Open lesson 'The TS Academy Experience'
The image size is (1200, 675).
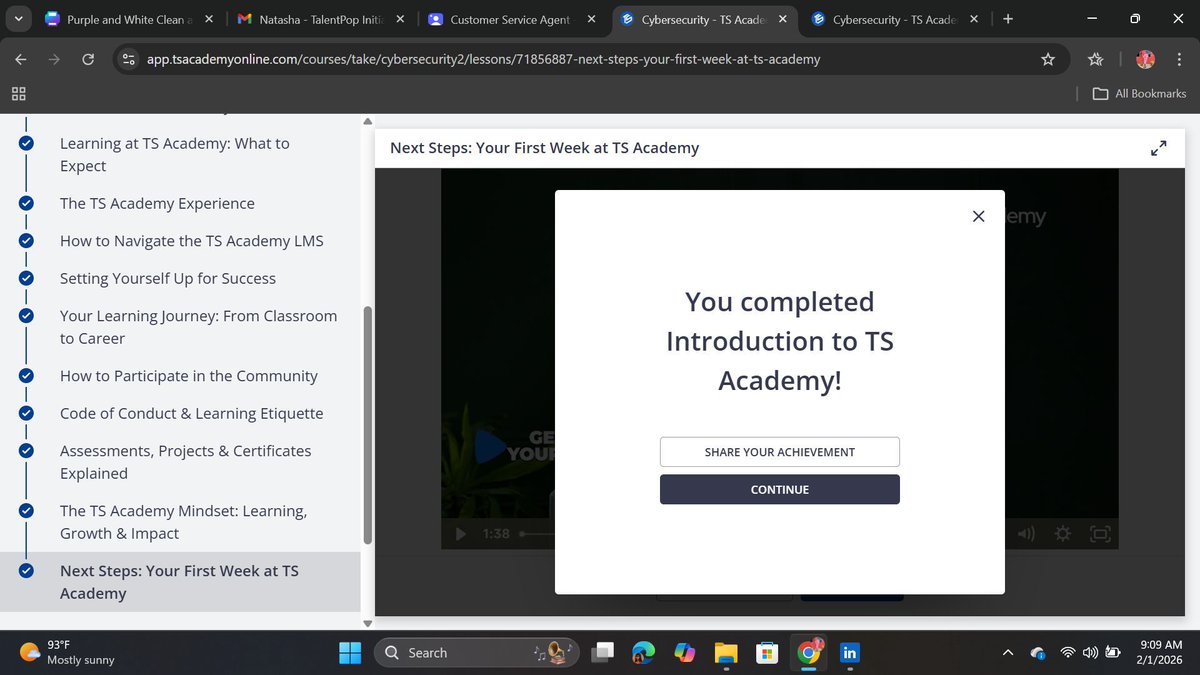tap(157, 203)
